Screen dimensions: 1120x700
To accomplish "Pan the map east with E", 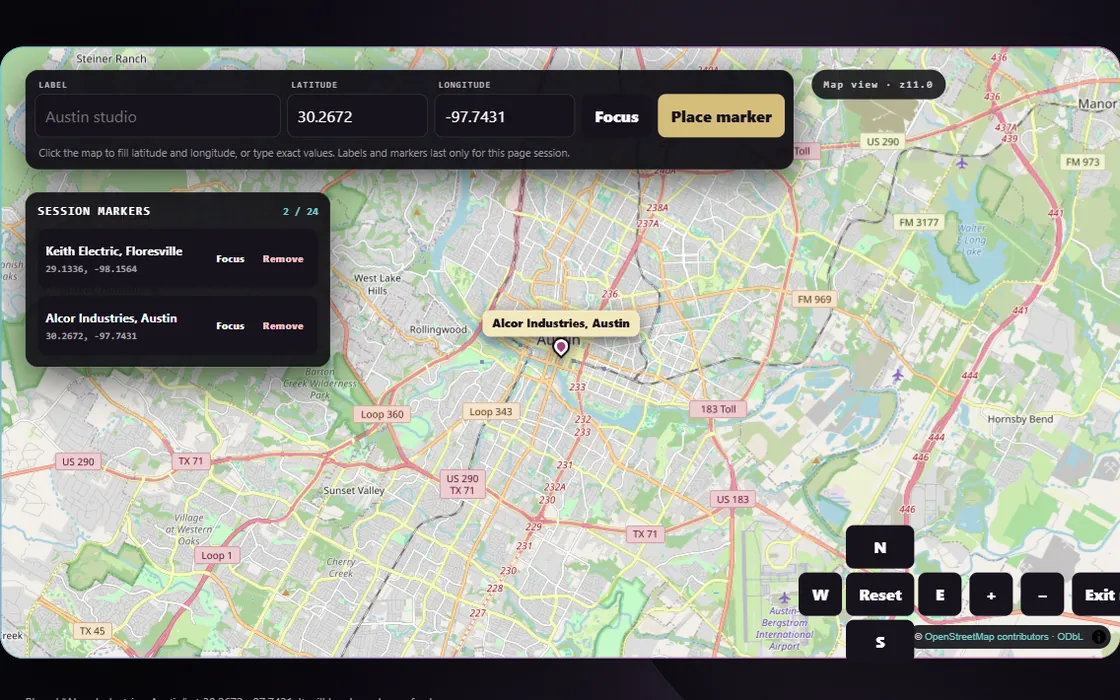I will pos(940,594).
